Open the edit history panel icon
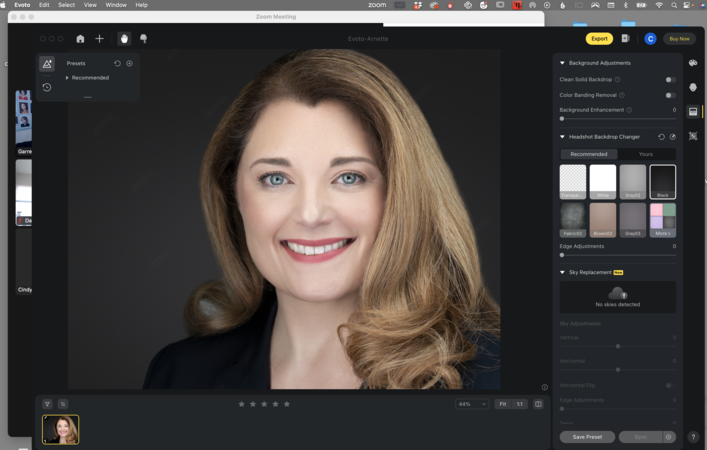Viewport: 707px width, 450px height. 47,87
